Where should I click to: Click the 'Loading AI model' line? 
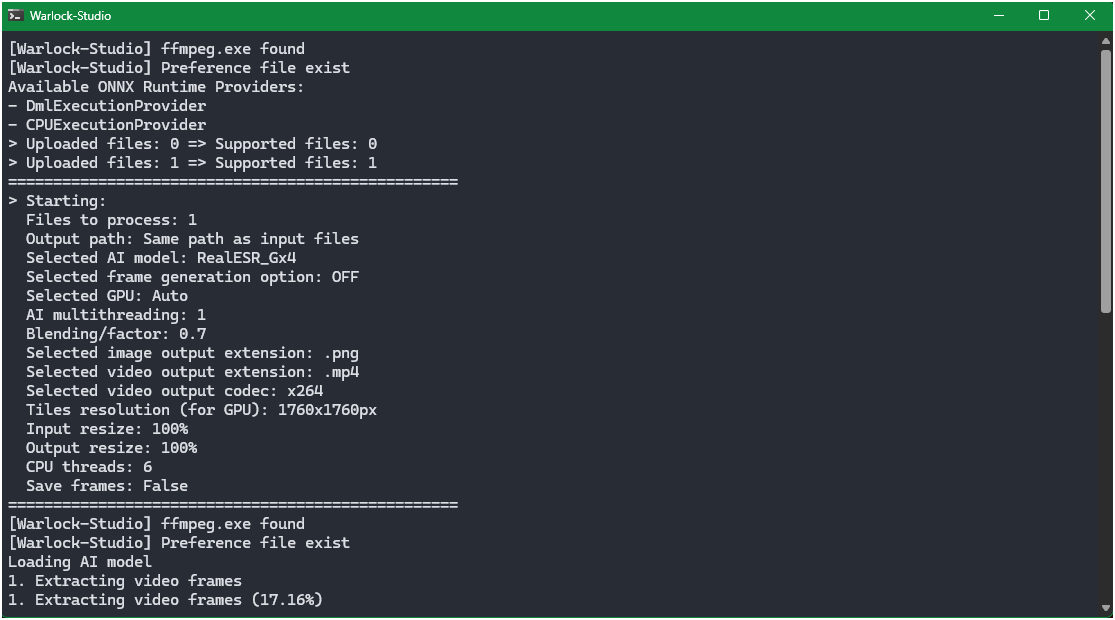pos(80,562)
